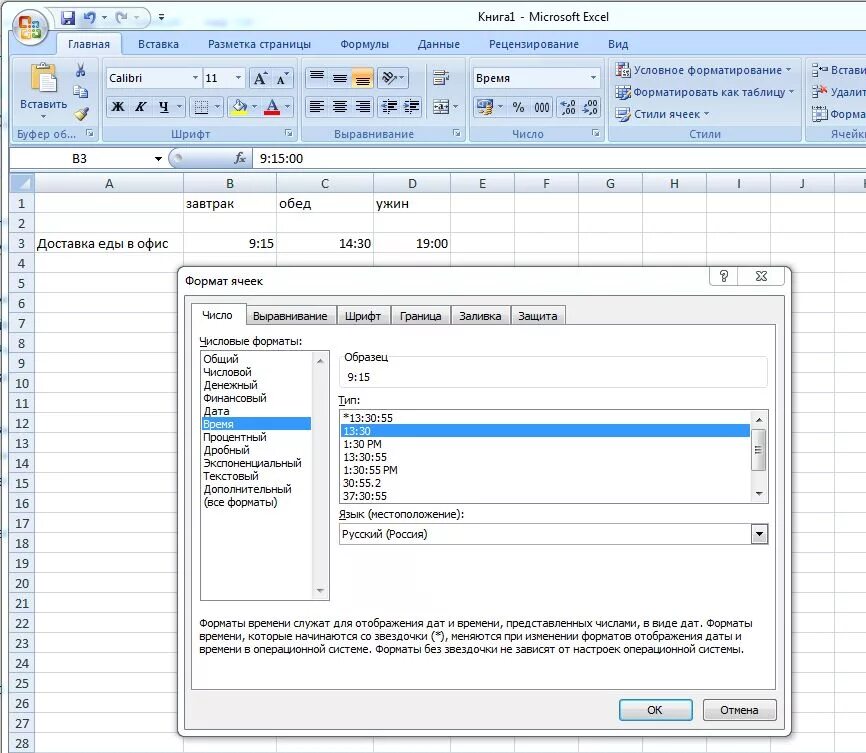Go to the Защита dialog tab
Image resolution: width=866 pixels, height=753 pixels.
537,316
